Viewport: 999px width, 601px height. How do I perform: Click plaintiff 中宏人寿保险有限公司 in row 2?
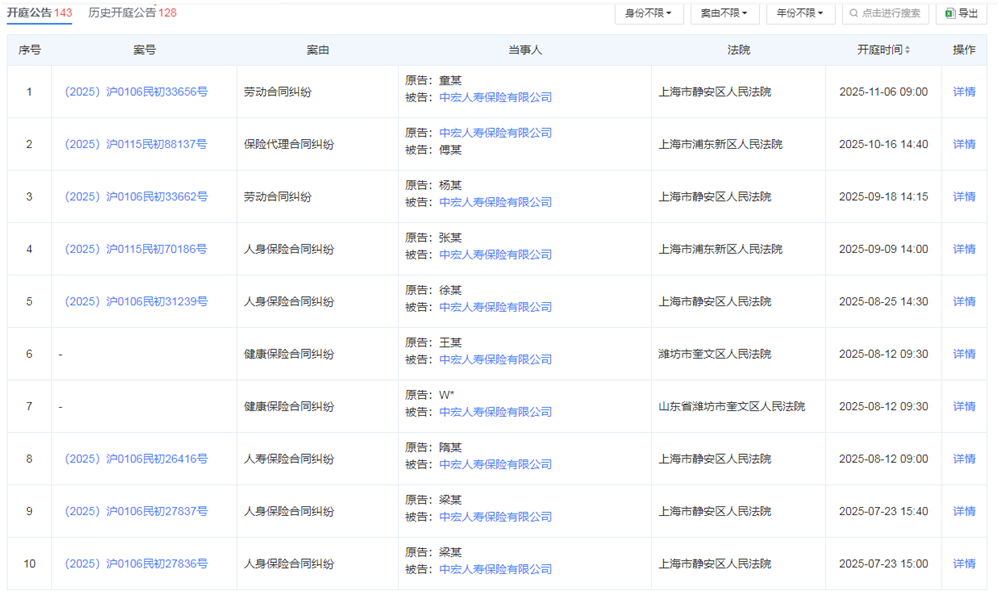(x=495, y=133)
